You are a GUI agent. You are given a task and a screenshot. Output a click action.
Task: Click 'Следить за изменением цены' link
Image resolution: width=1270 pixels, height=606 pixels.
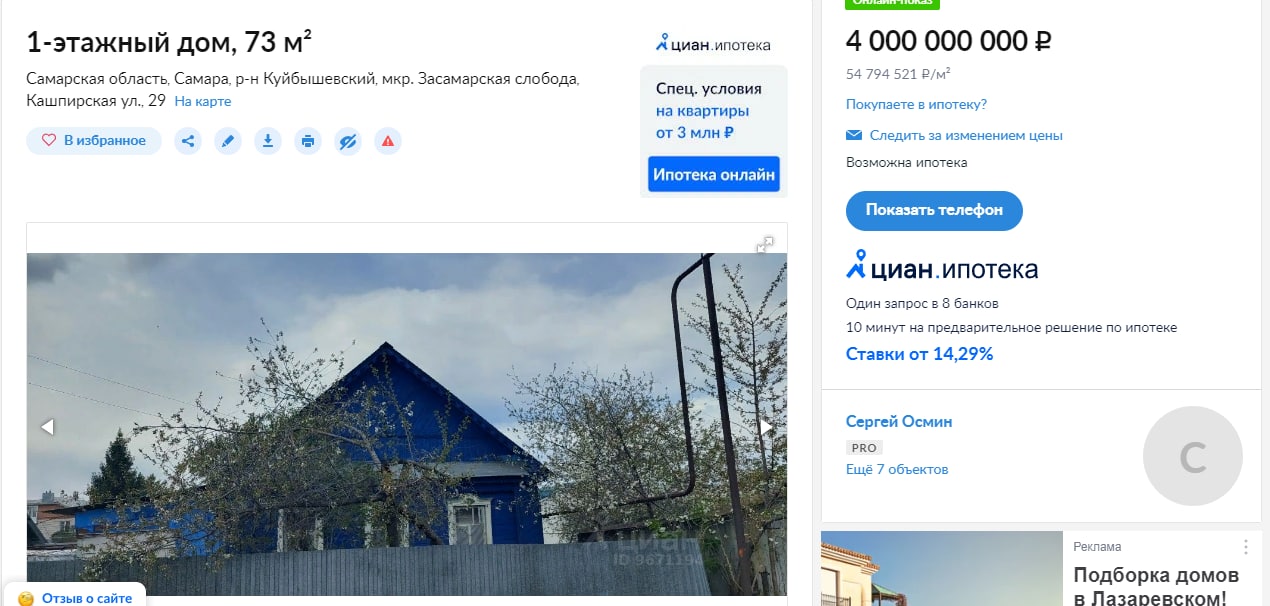pyautogui.click(x=966, y=135)
